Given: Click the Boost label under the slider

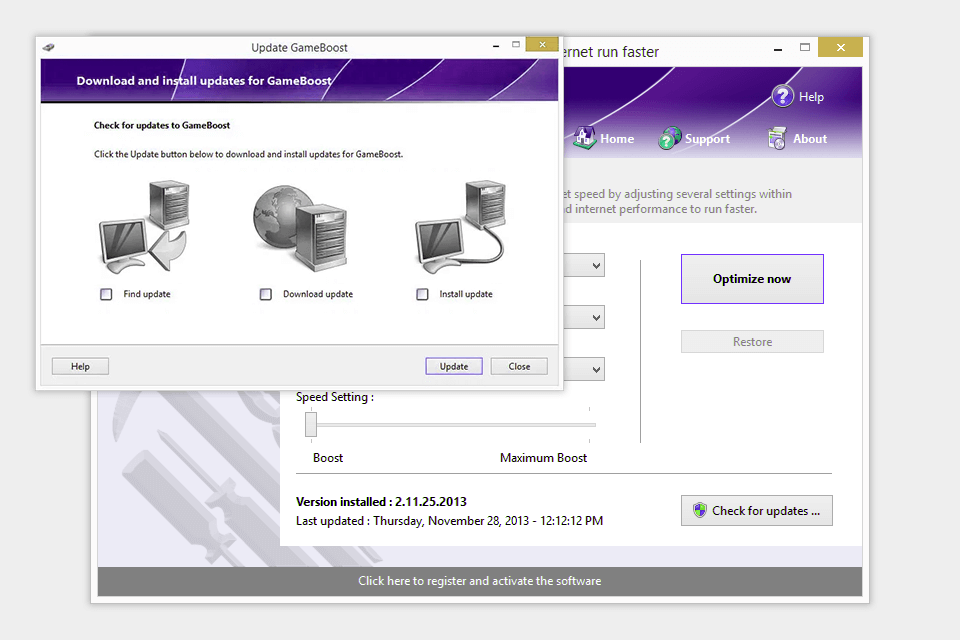Looking at the screenshot, I should 328,457.
